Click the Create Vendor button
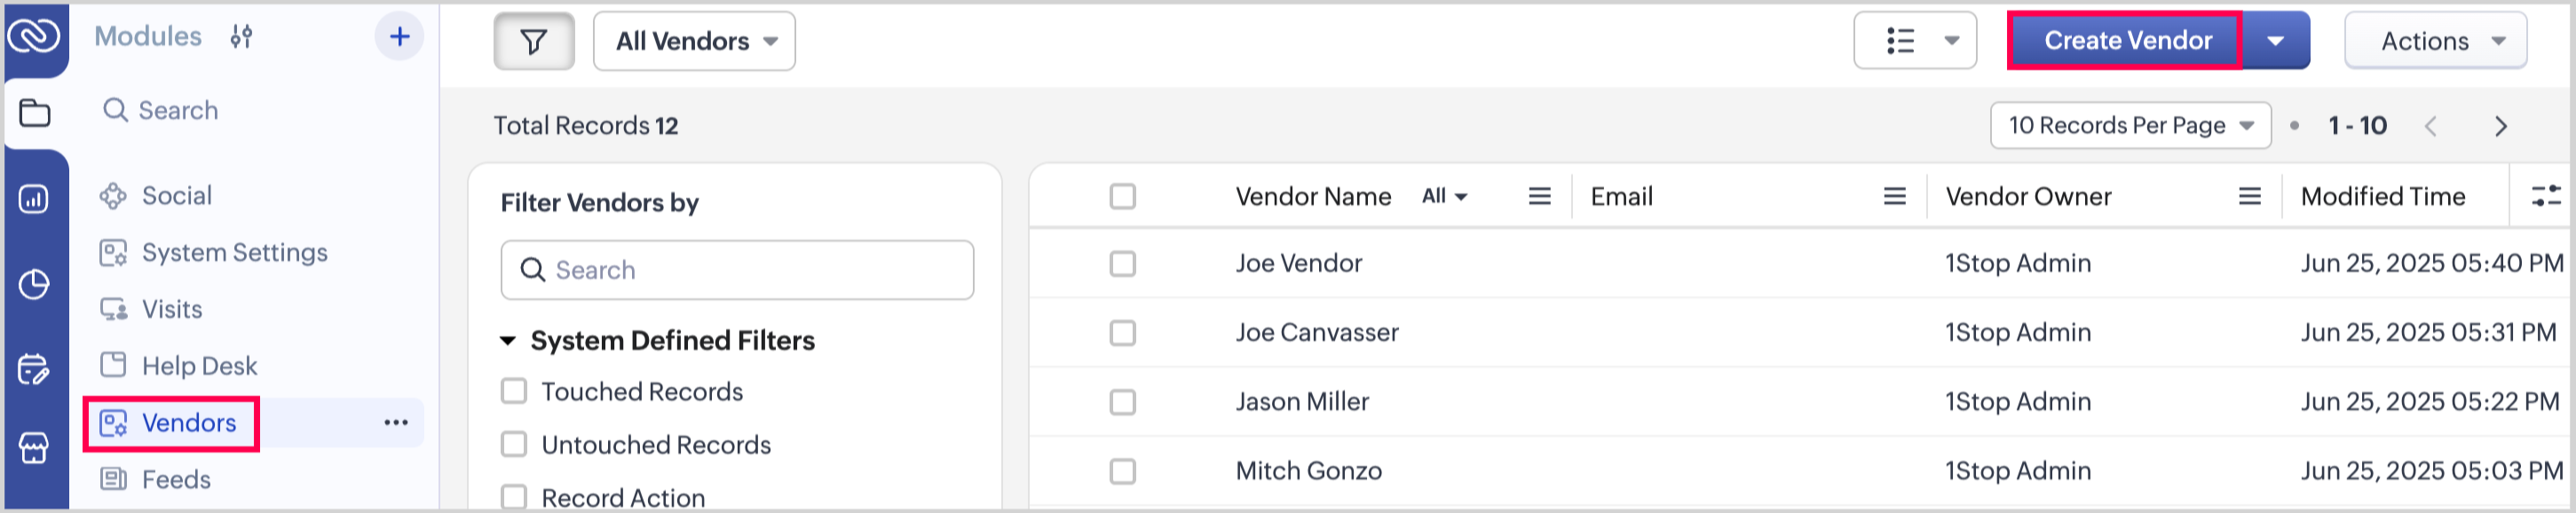Screen dimensions: 2576x513 coord(2126,41)
